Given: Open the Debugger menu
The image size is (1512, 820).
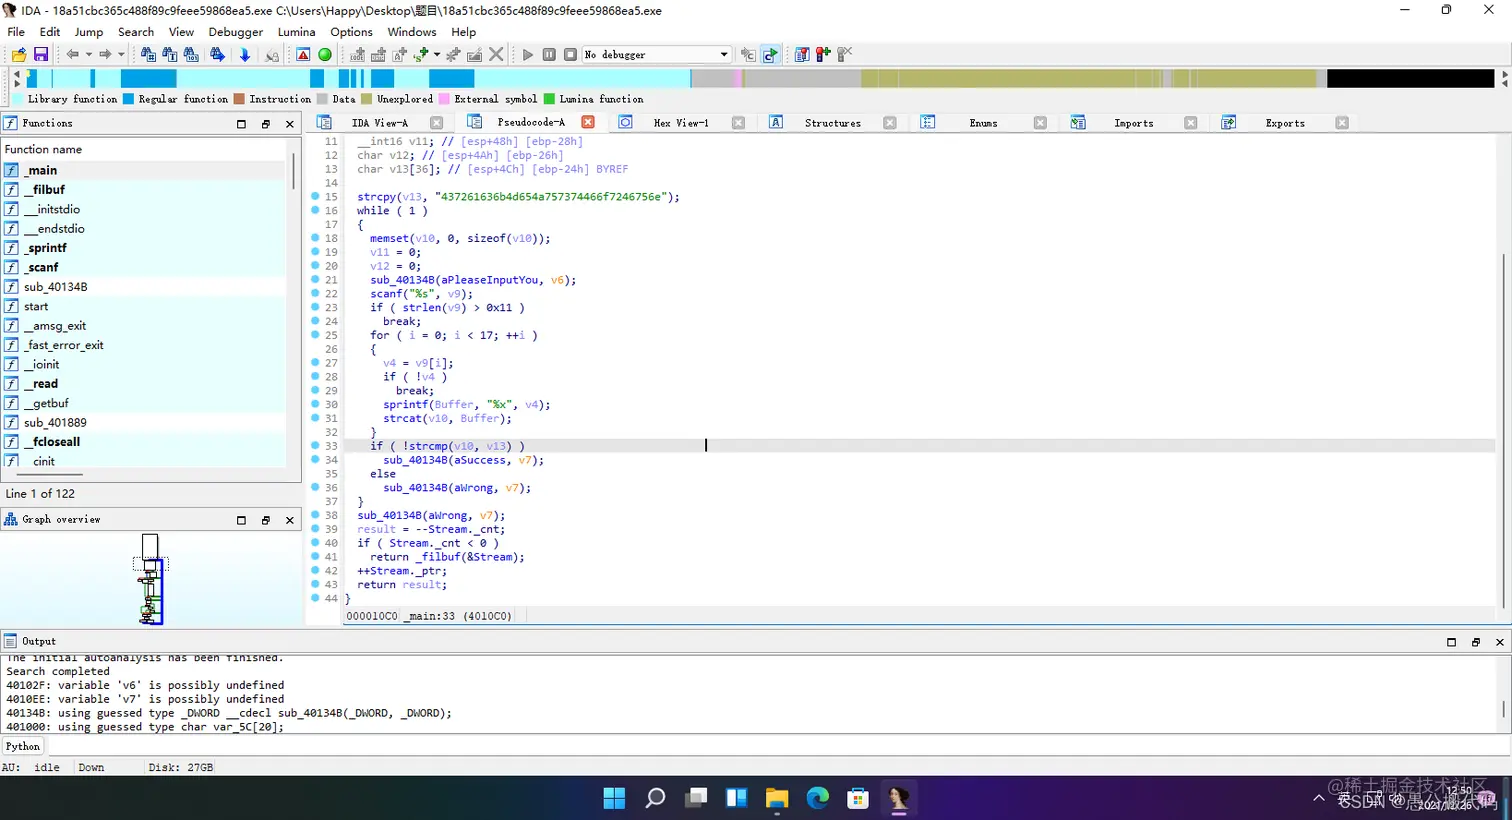Looking at the screenshot, I should pyautogui.click(x=236, y=32).
